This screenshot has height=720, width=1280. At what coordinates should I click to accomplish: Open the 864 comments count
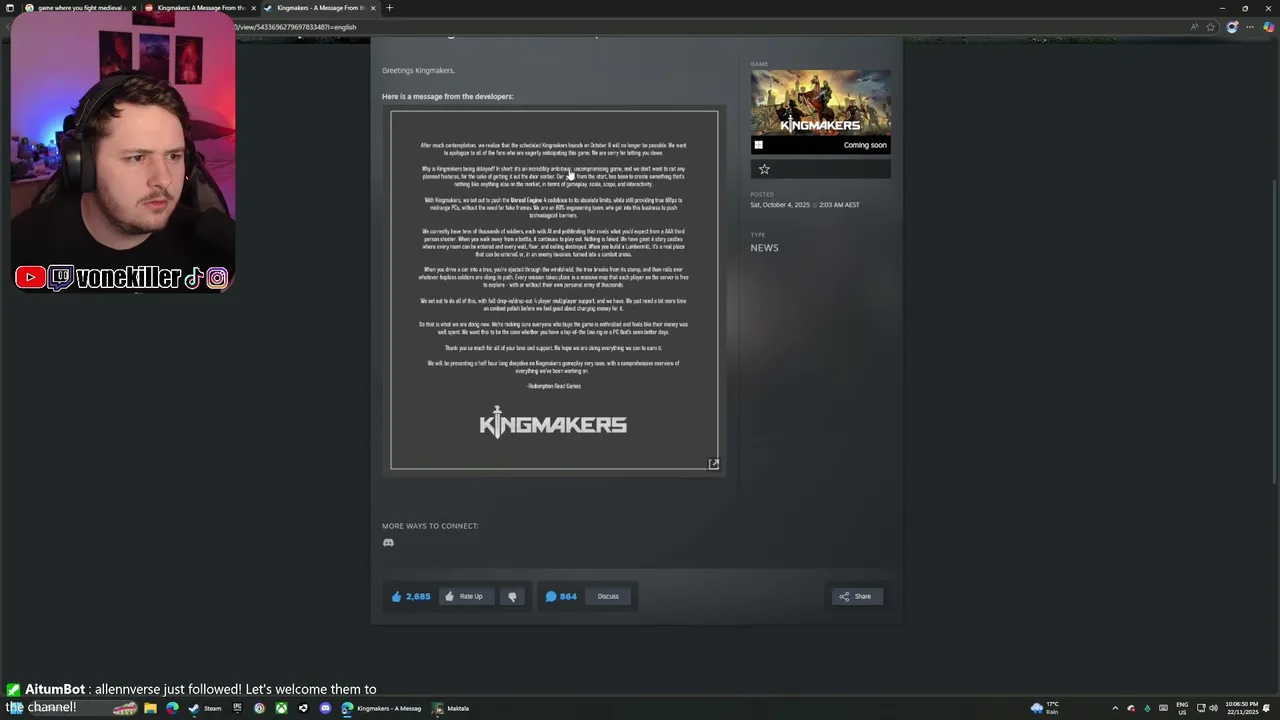pyautogui.click(x=561, y=596)
